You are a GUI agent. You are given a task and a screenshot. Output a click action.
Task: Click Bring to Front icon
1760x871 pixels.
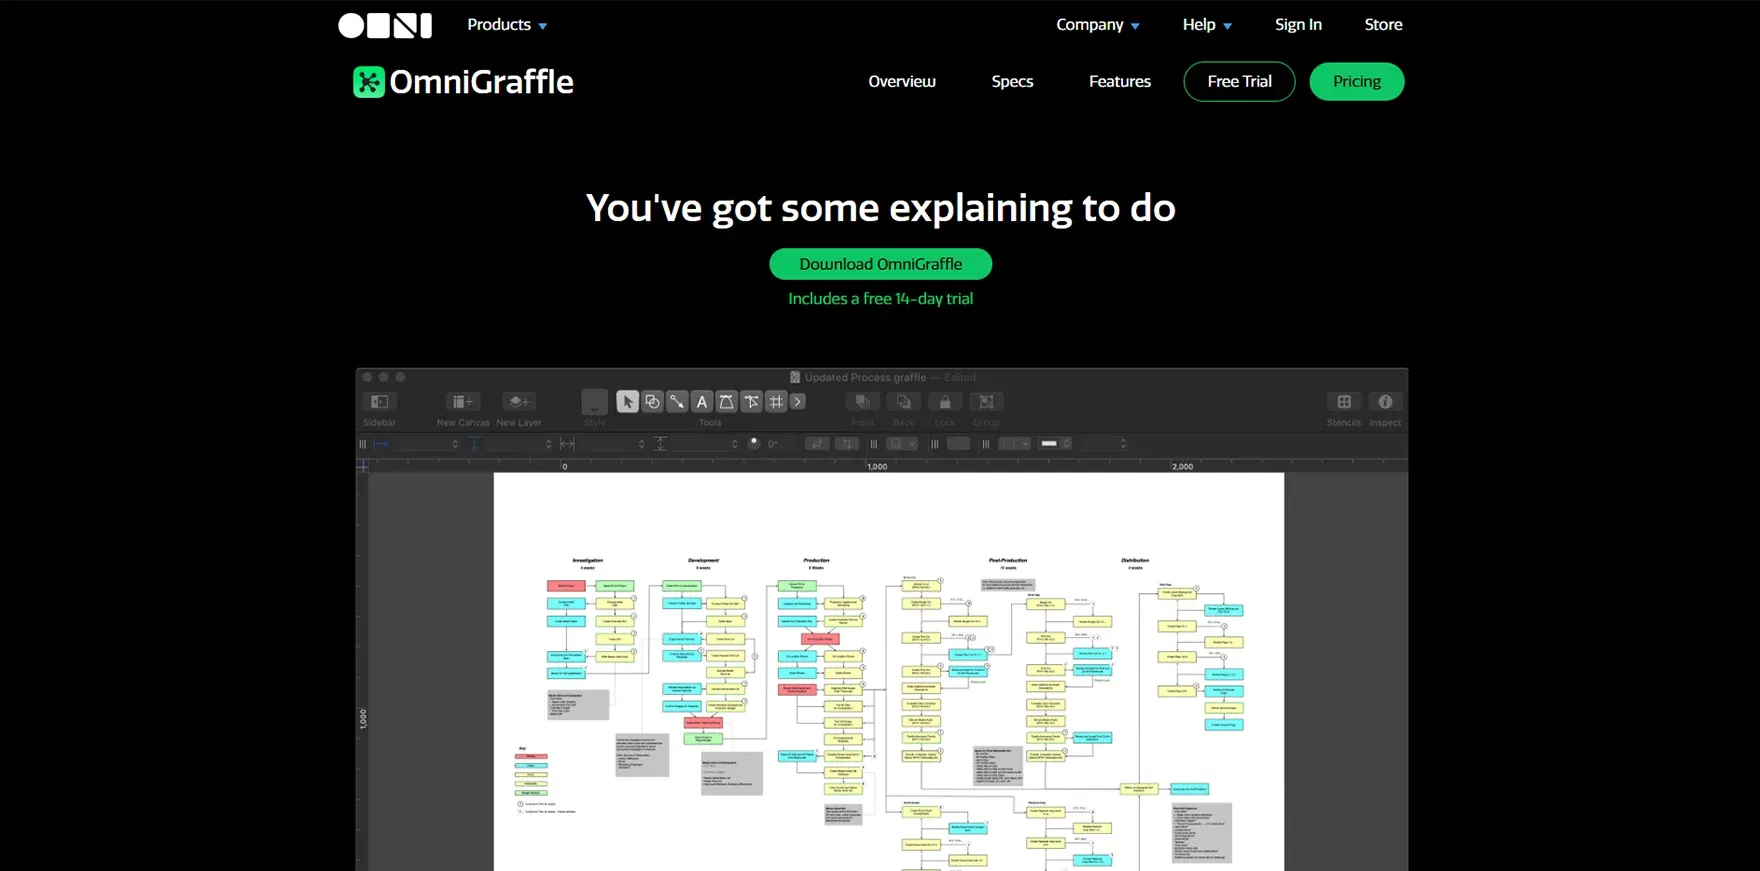[862, 402]
